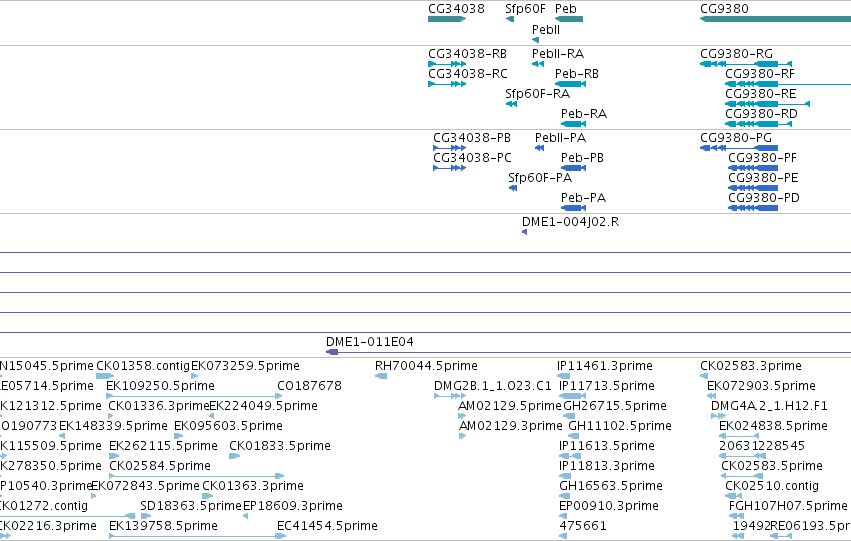Click the DMG2B.1_1.O23.C1 feature
851x541 pixels.
coord(450,396)
